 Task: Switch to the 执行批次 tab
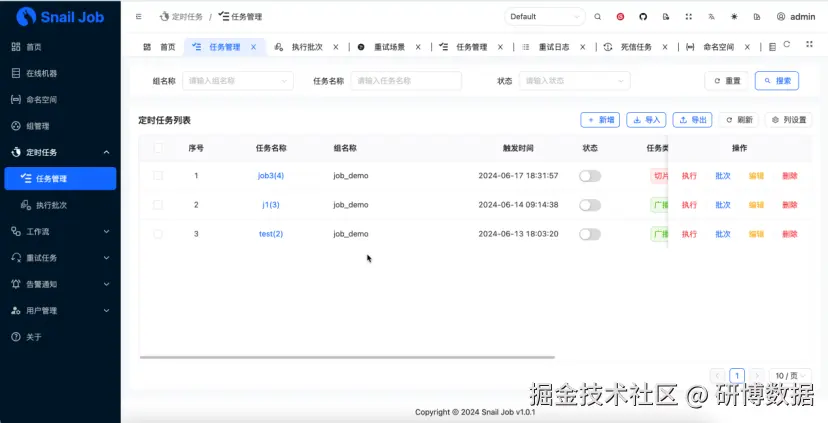tap(307, 47)
